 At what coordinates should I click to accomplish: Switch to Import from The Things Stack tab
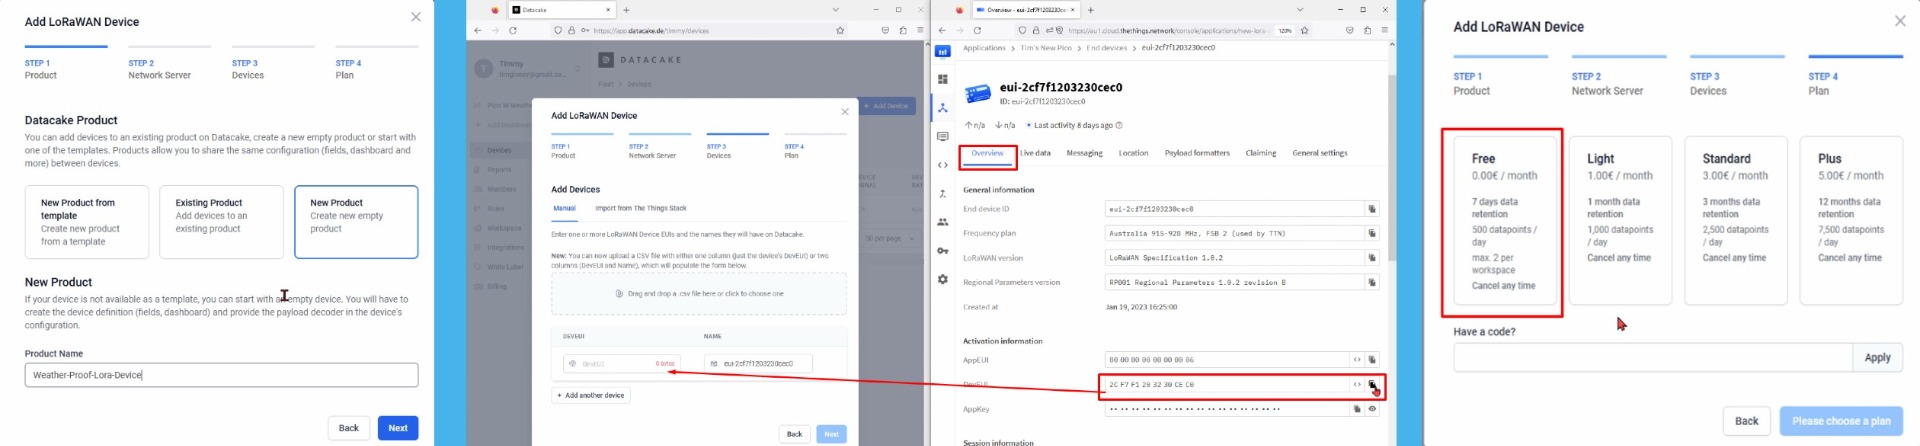tap(641, 208)
